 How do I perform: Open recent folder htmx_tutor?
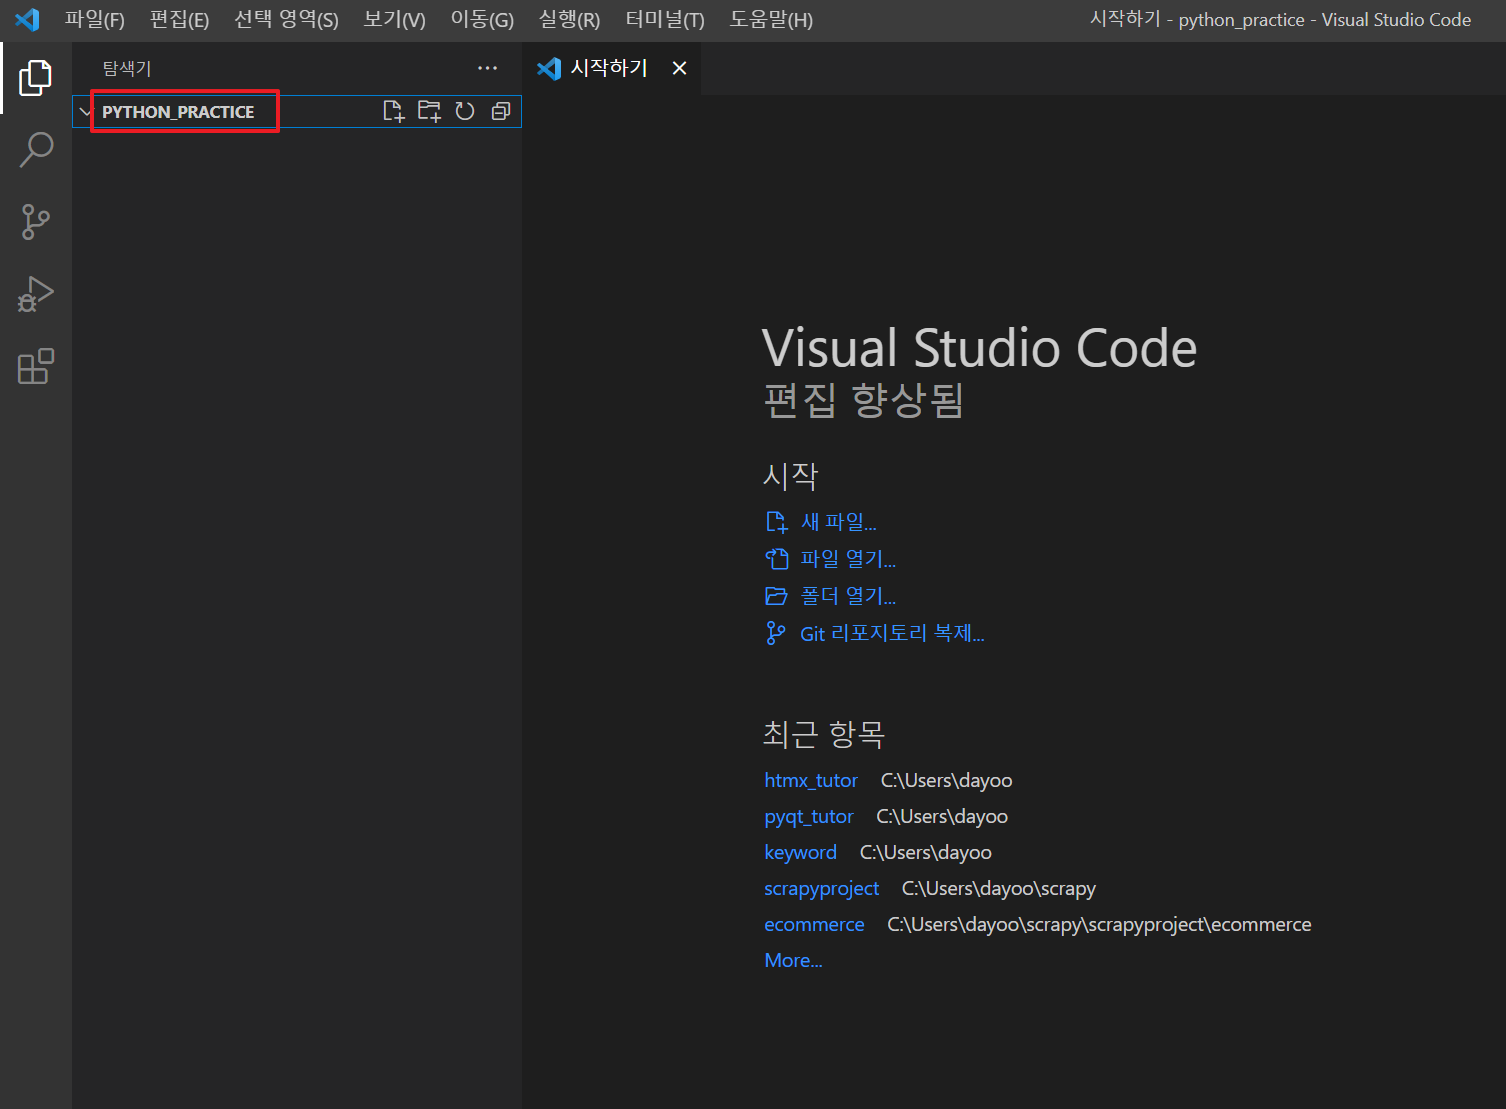pyautogui.click(x=811, y=780)
